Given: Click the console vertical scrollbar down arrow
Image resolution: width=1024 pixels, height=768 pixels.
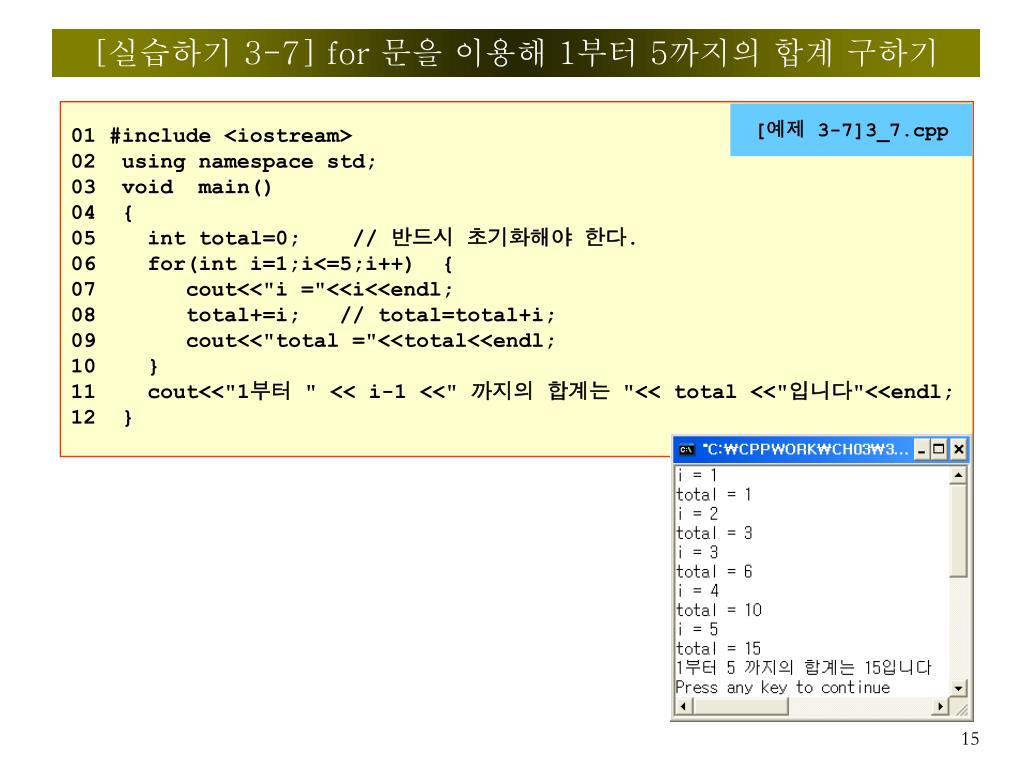Looking at the screenshot, I should (958, 688).
